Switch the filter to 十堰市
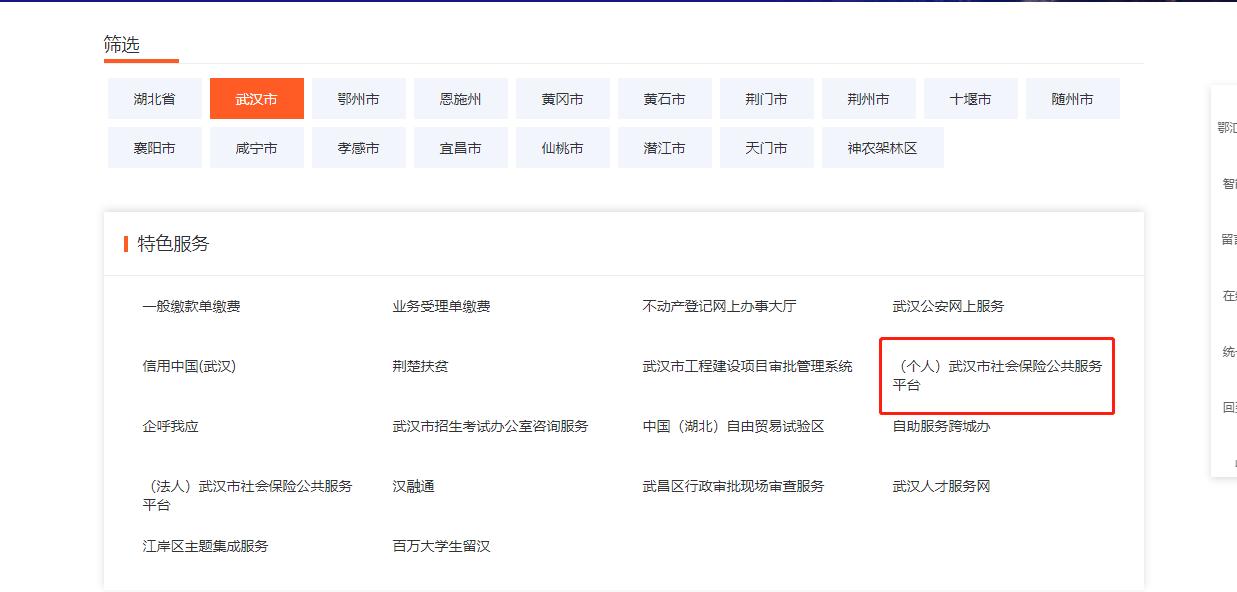 point(970,98)
